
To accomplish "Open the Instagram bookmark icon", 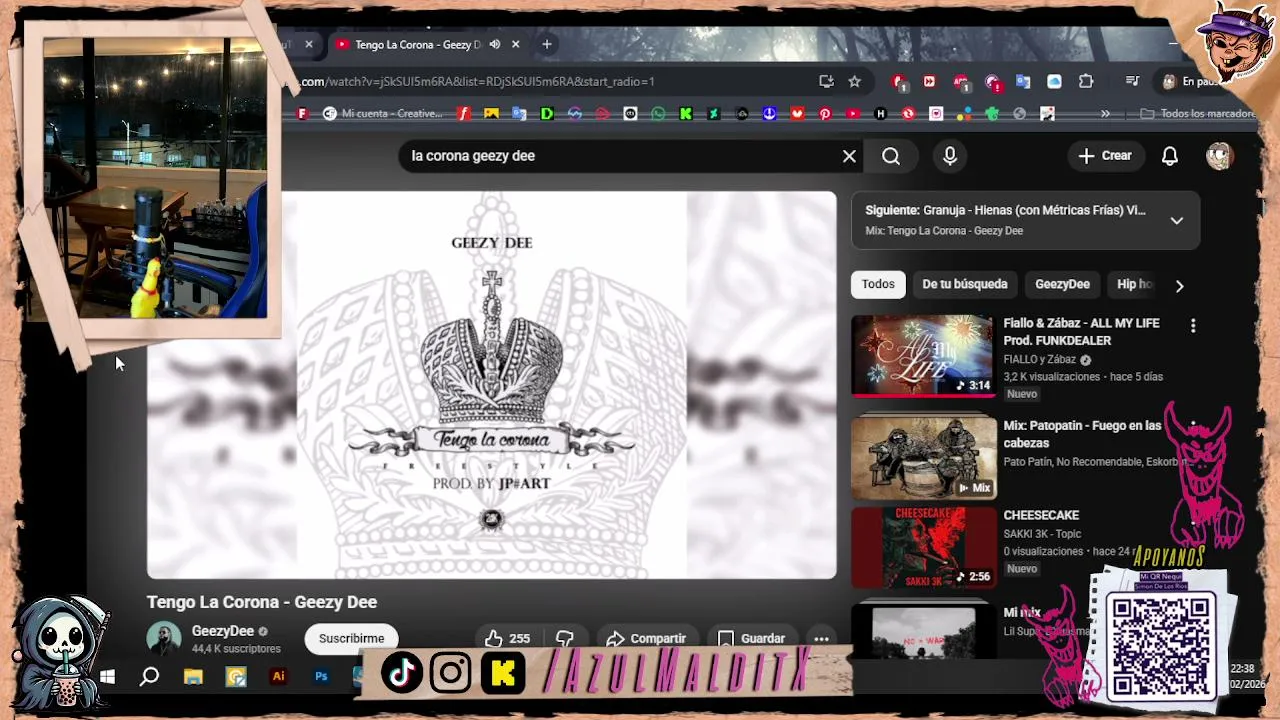I will [x=936, y=114].
